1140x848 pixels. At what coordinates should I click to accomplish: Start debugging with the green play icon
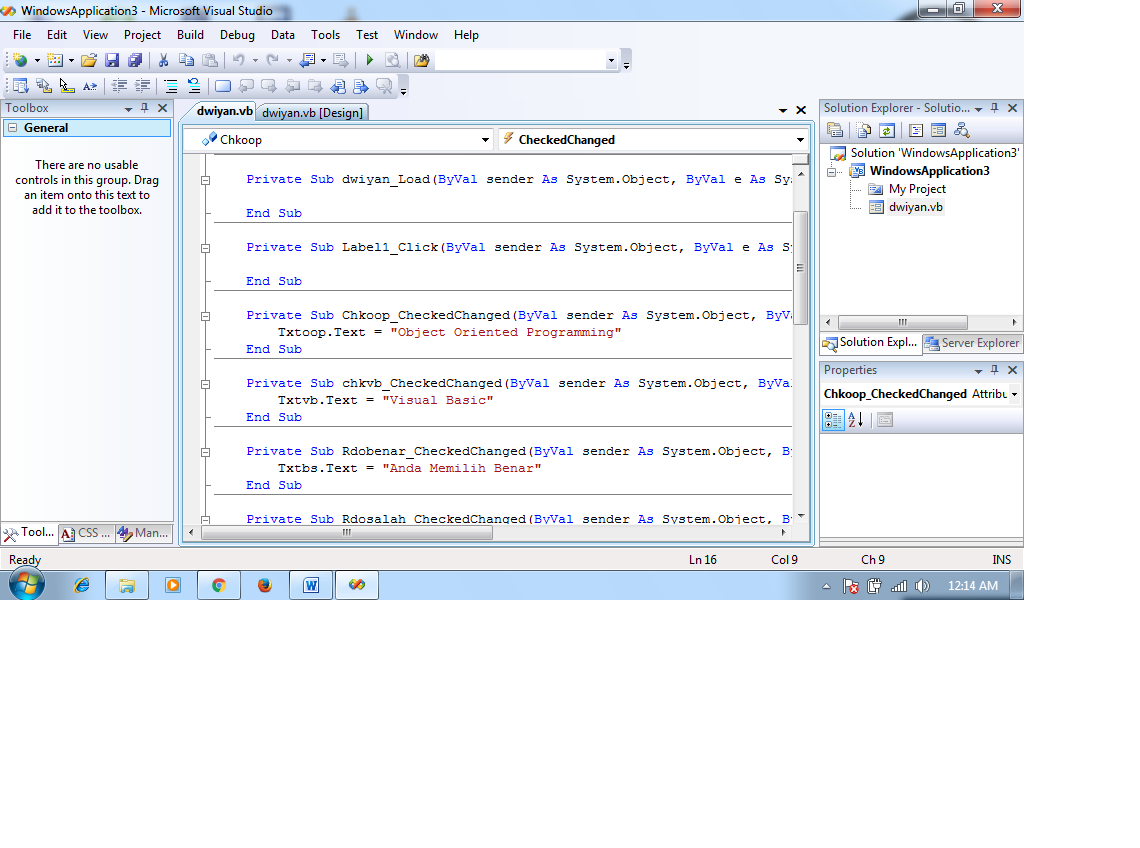[x=369, y=60]
